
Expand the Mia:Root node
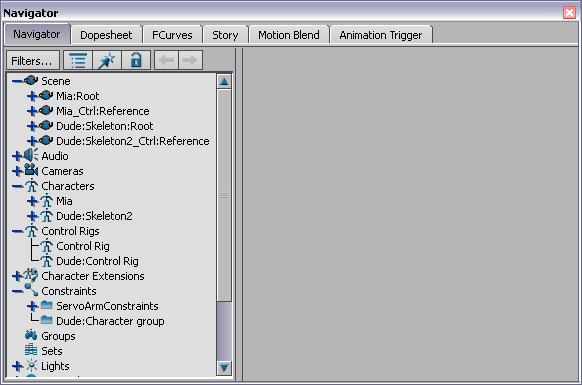click(32, 96)
